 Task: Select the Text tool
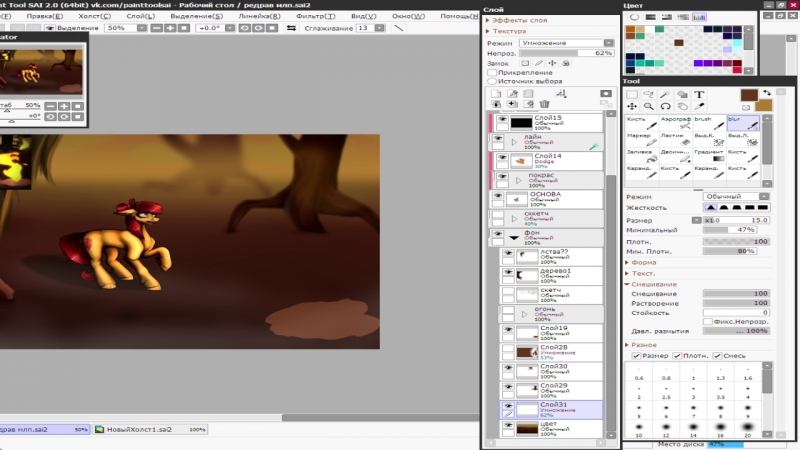pos(699,94)
